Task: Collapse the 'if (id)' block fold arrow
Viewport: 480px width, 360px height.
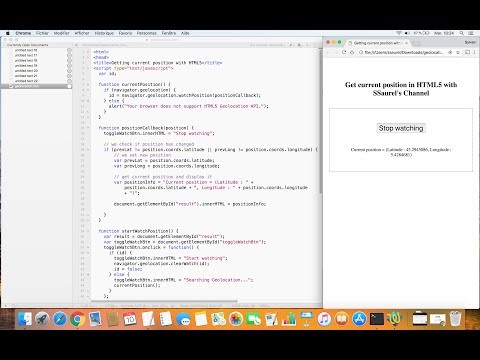Action: [88, 253]
